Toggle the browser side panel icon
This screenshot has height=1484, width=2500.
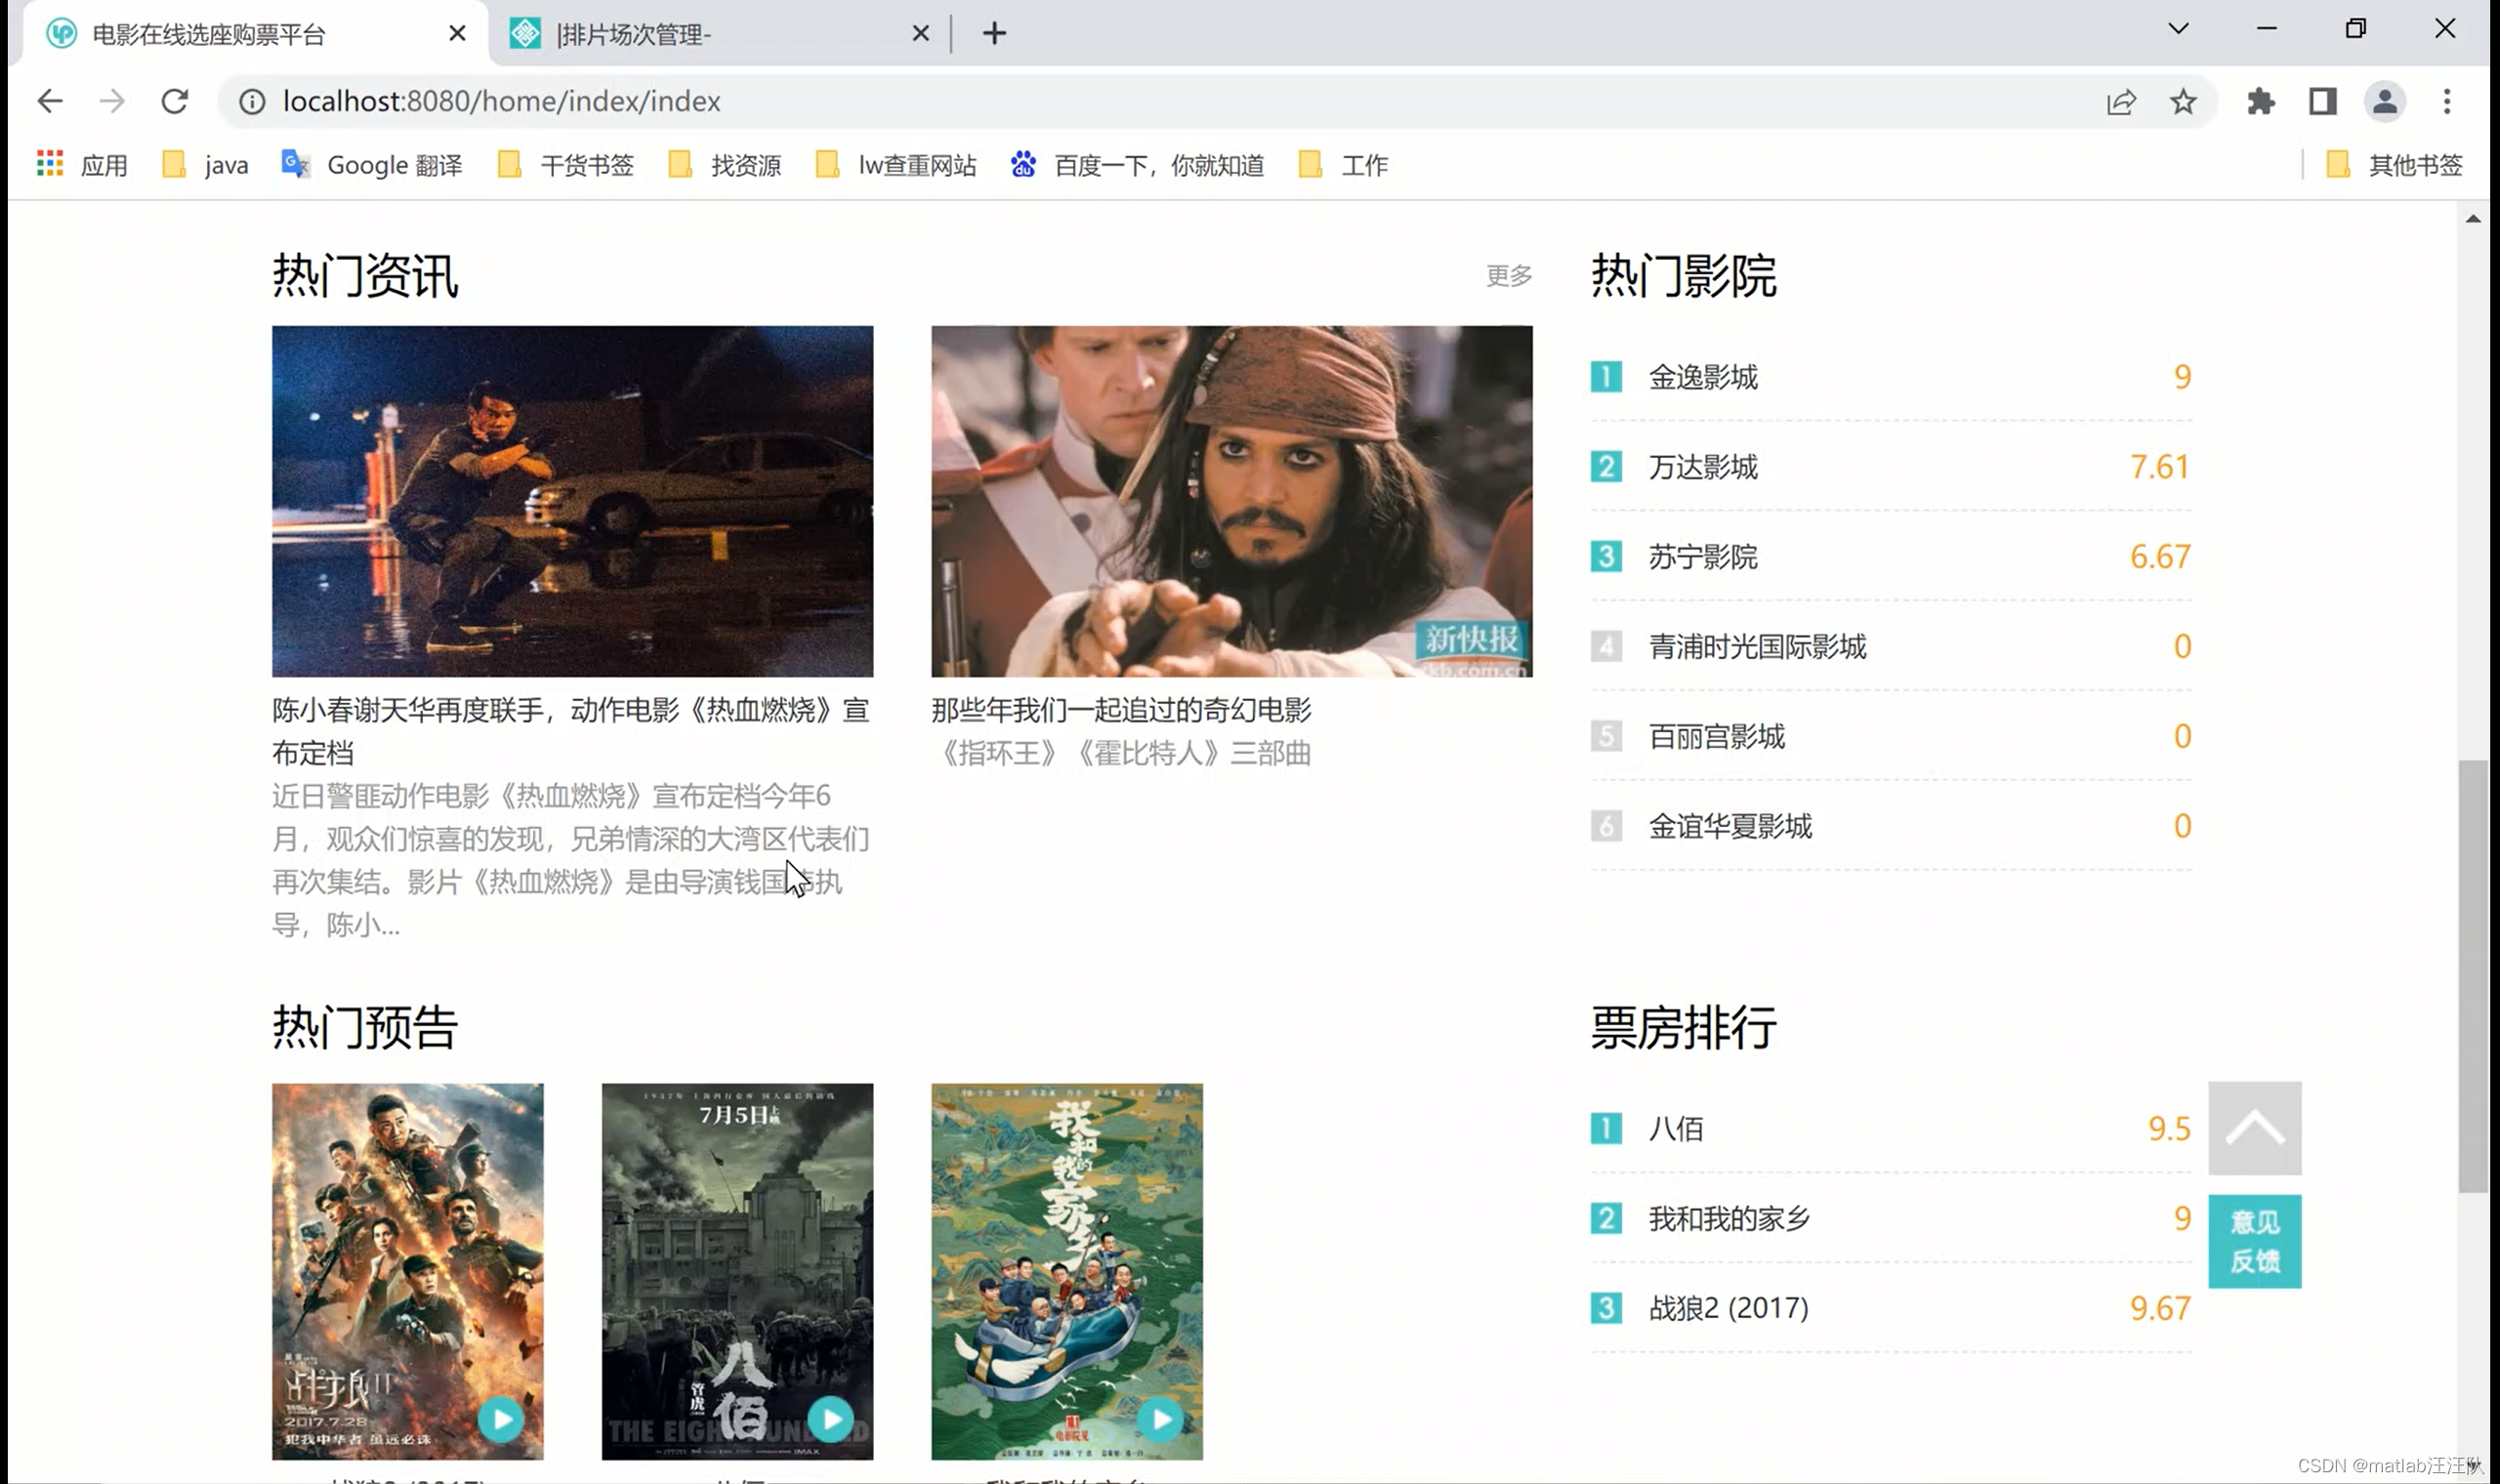coord(2322,101)
